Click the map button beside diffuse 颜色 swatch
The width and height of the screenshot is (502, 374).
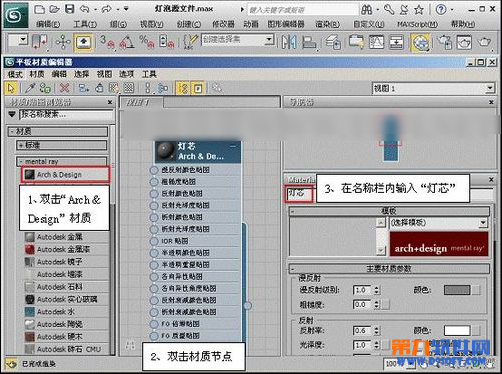tap(476, 290)
